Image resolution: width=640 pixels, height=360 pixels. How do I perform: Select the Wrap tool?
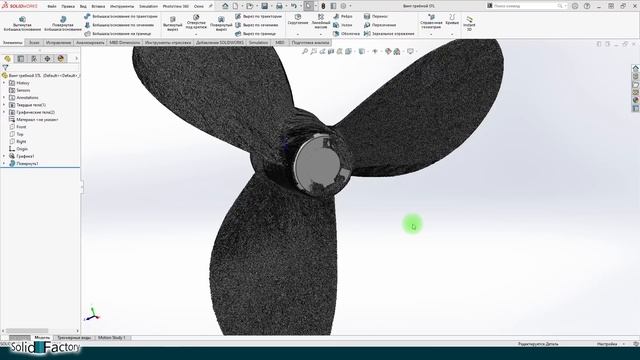click(x=376, y=16)
